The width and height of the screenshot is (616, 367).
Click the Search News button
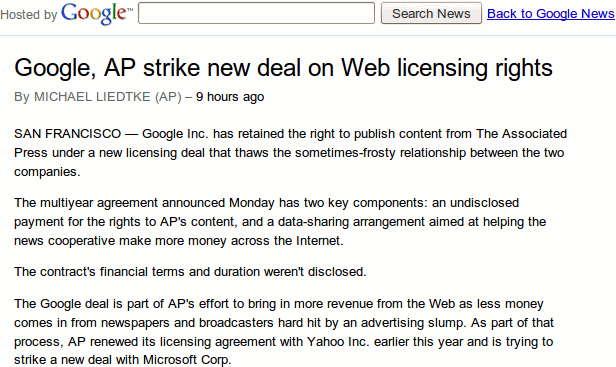click(x=431, y=13)
